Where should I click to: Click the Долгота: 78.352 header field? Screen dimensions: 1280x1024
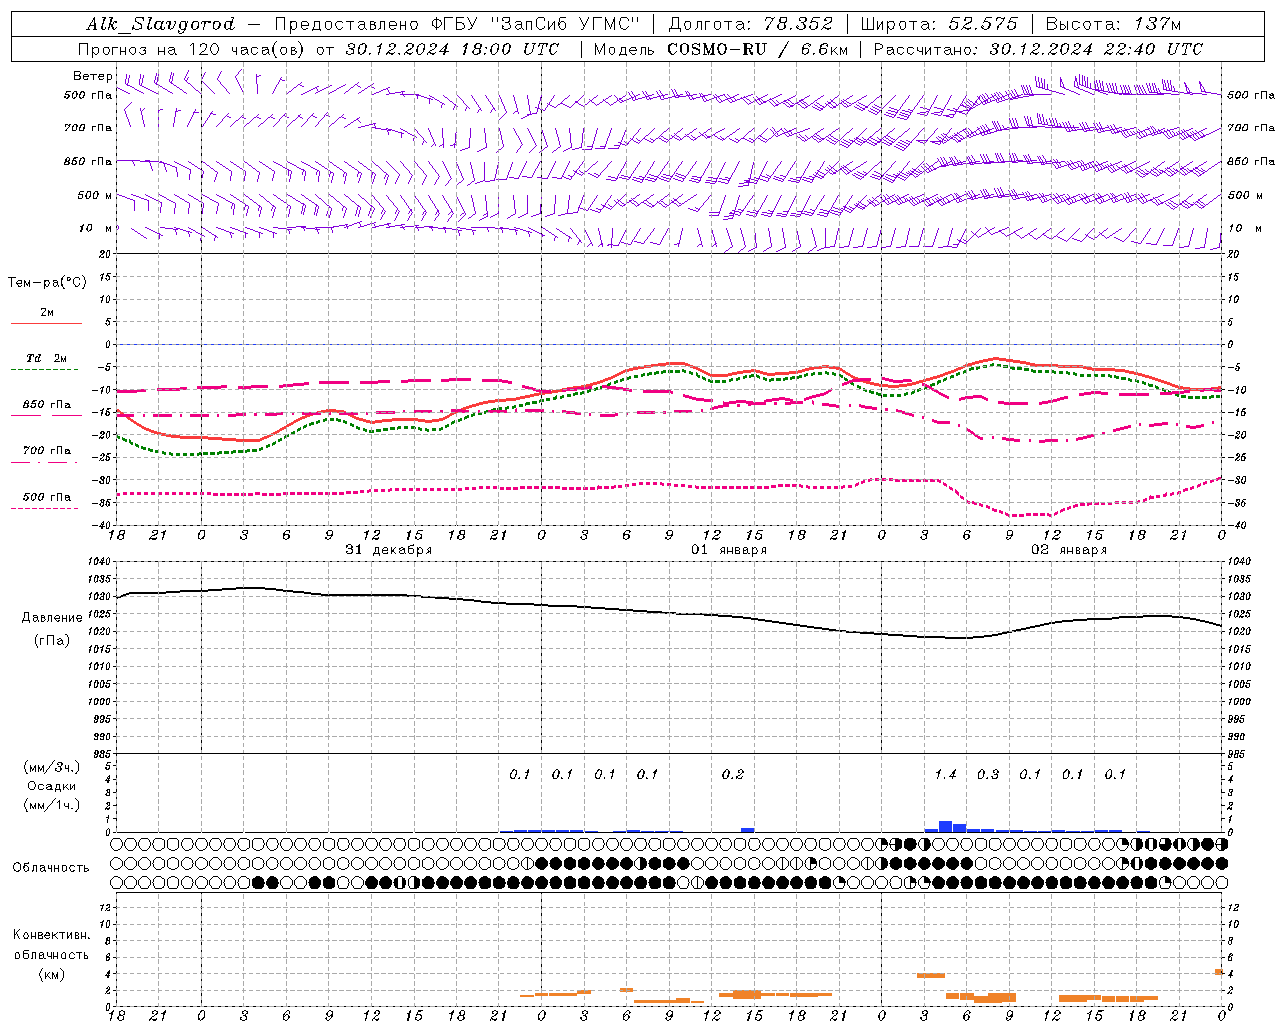[x=750, y=24]
